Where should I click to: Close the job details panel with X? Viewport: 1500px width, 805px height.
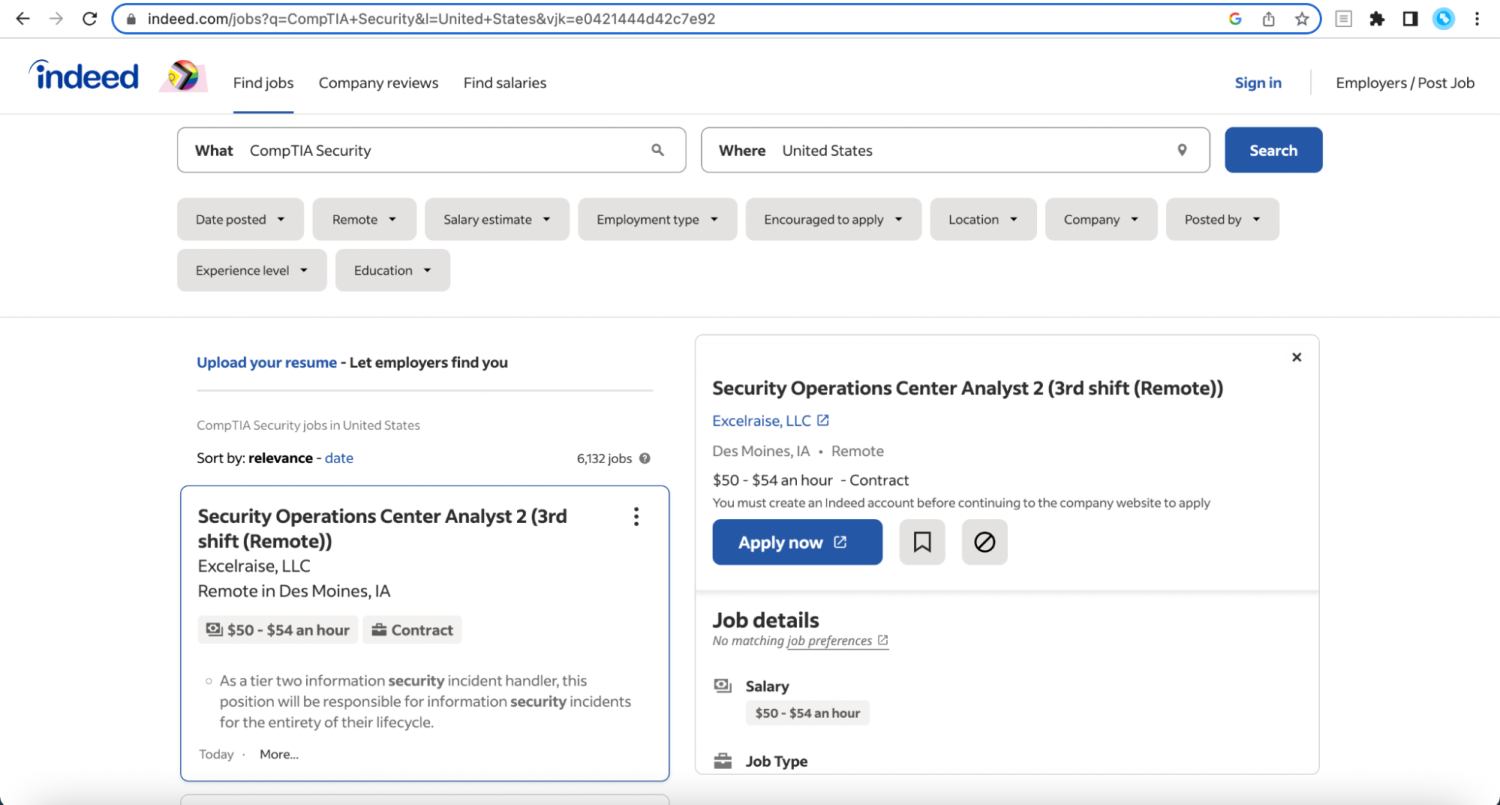pyautogui.click(x=1297, y=357)
